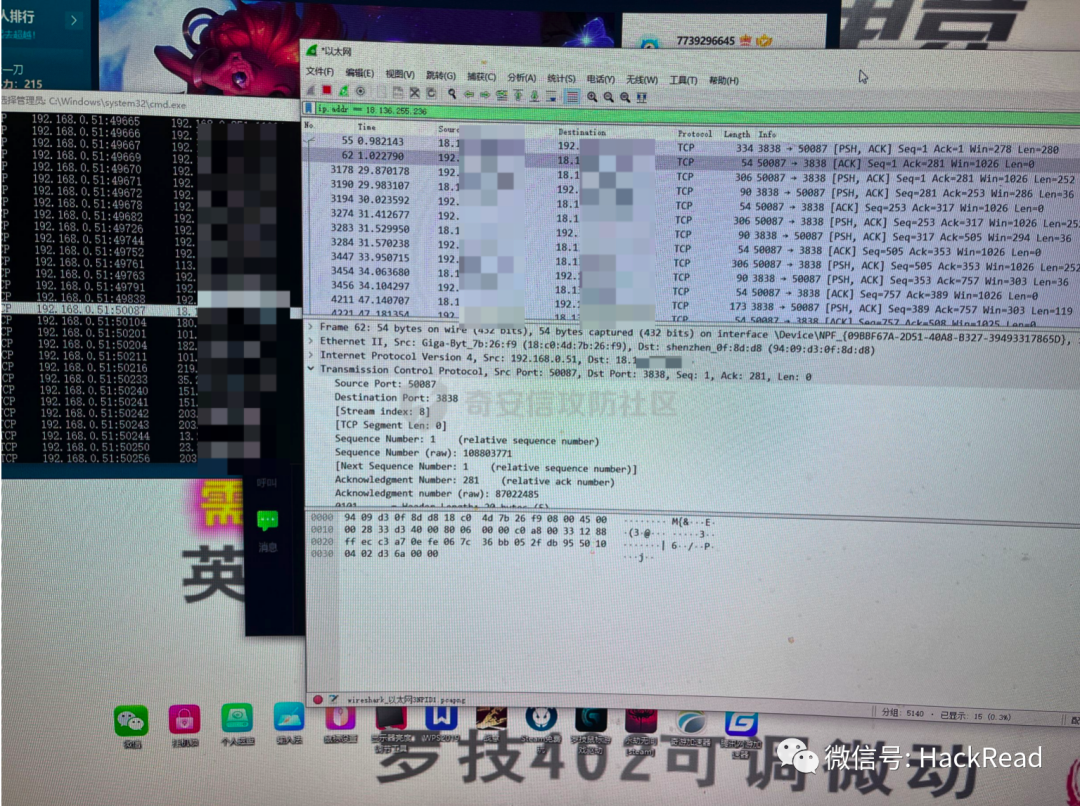Screen dimensions: 1080x806
Task: Sort by the Info column header
Action: [767, 135]
